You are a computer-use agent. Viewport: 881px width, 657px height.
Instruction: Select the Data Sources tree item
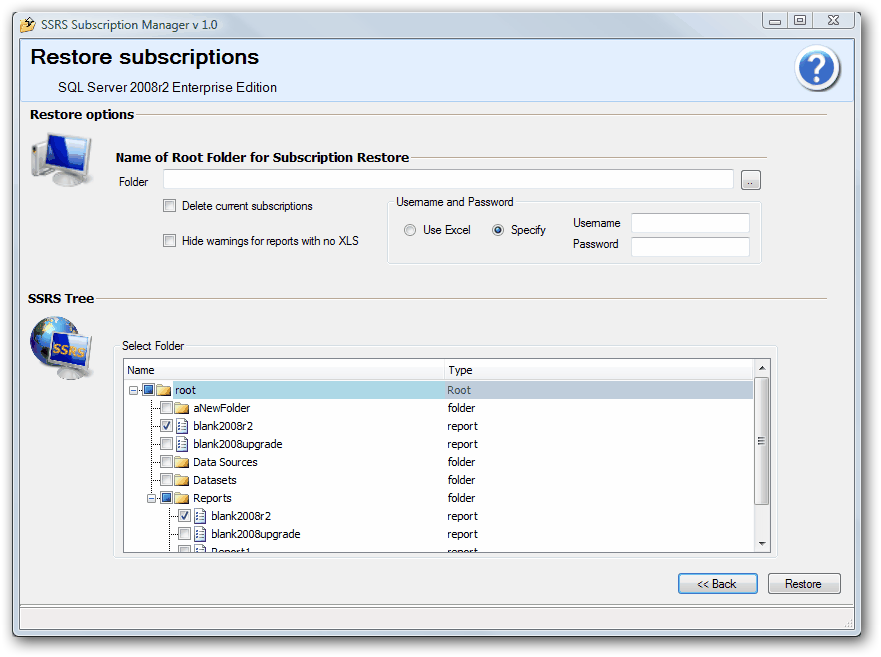point(225,462)
